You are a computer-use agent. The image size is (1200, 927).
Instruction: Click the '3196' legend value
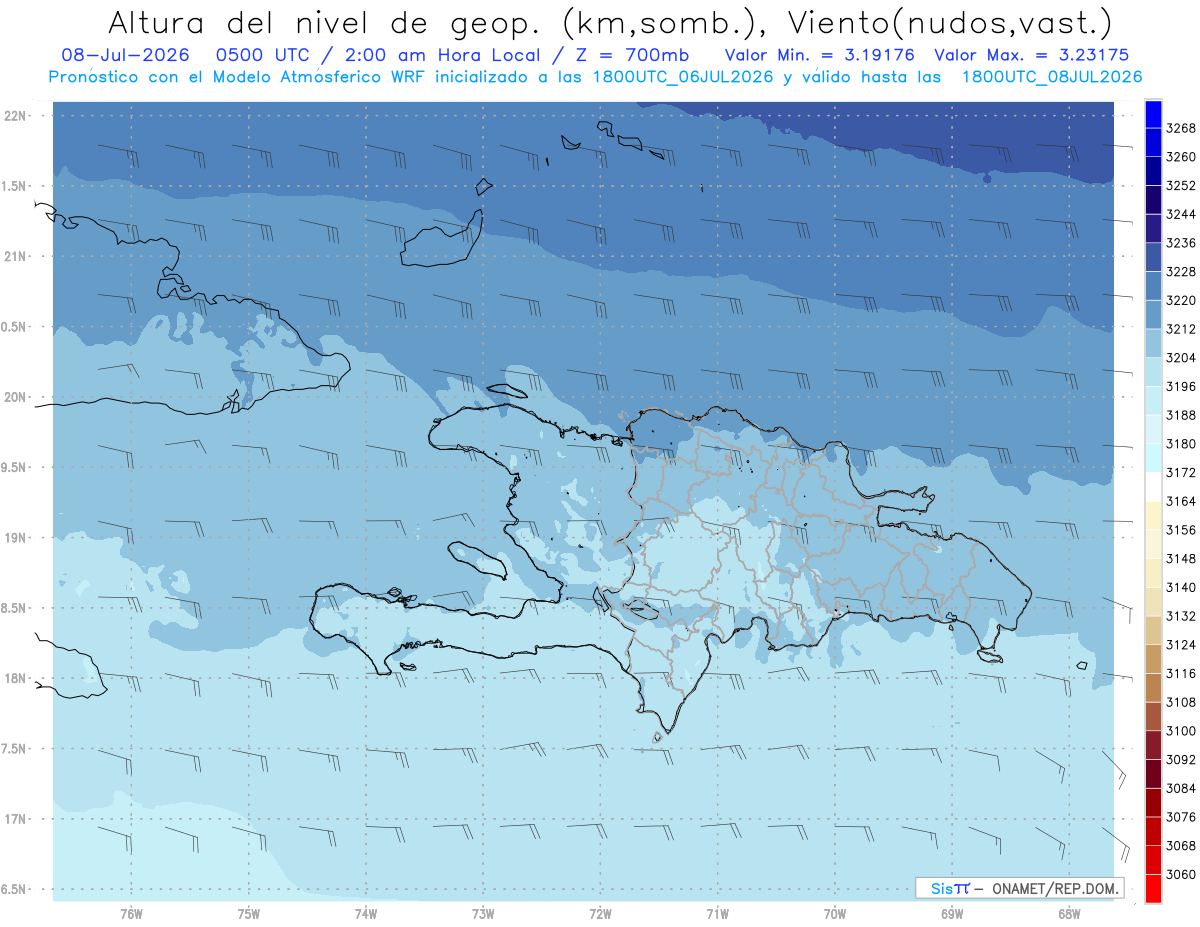1181,386
